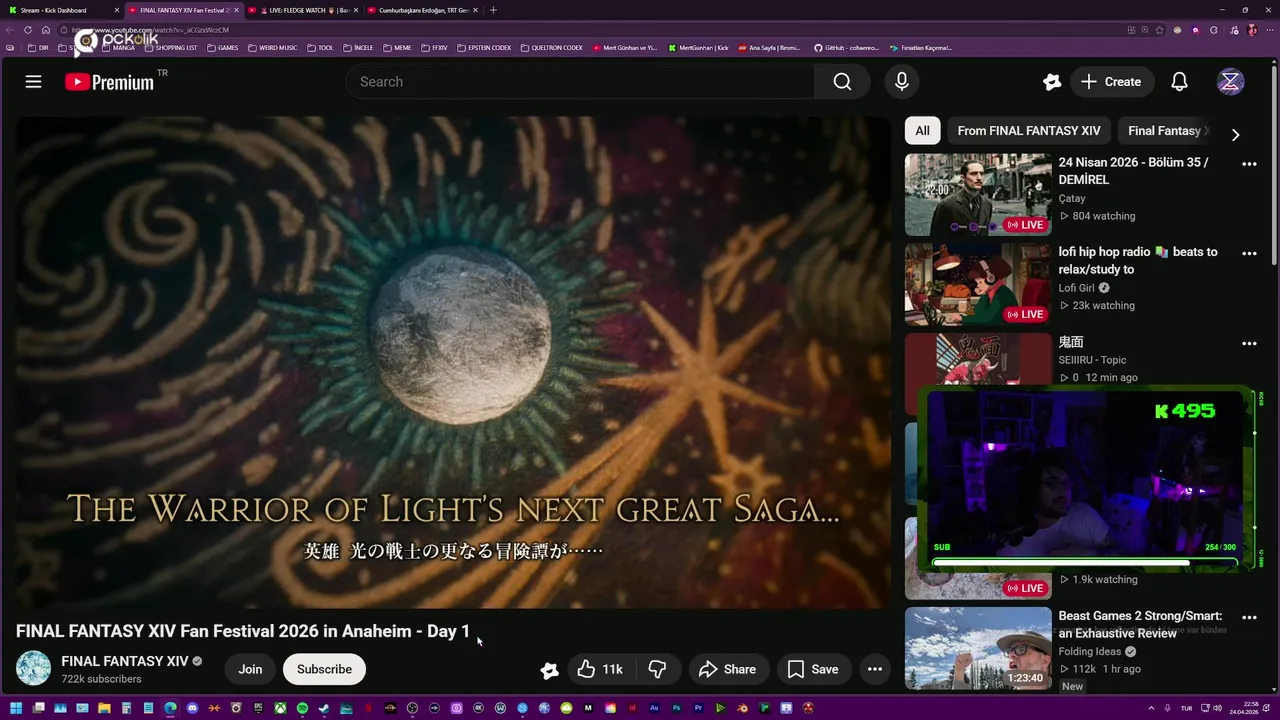This screenshot has height=720, width=1280.
Task: Click the search magnifier button
Action: (x=842, y=82)
